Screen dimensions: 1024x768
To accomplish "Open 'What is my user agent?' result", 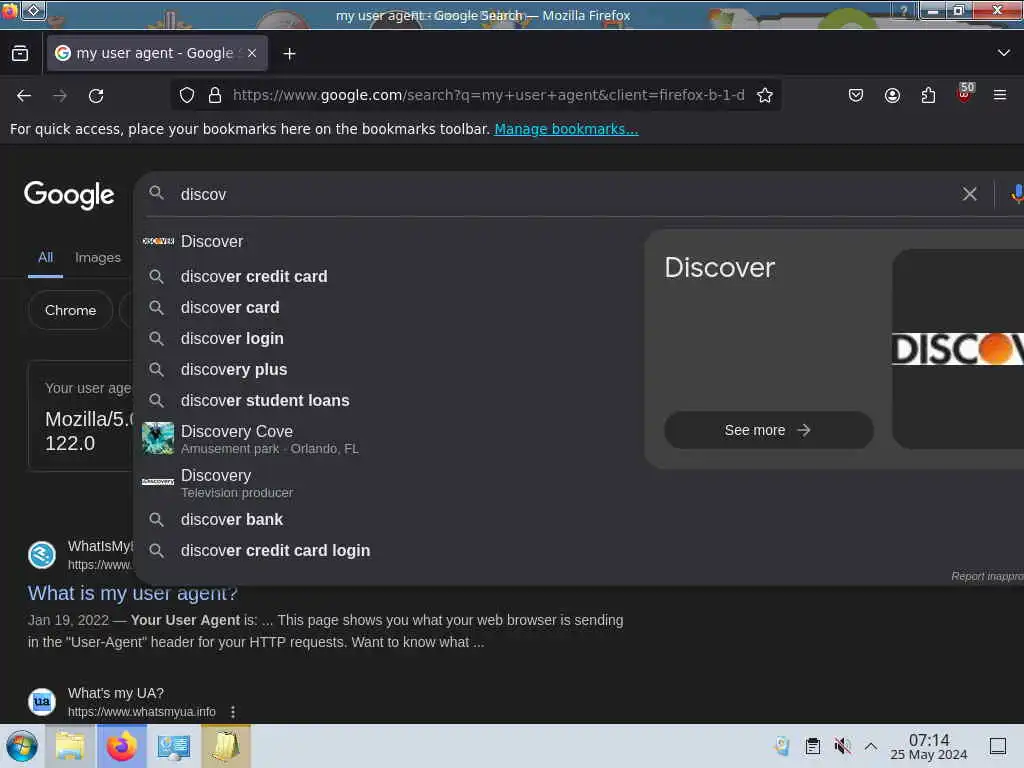I will pos(133,593).
